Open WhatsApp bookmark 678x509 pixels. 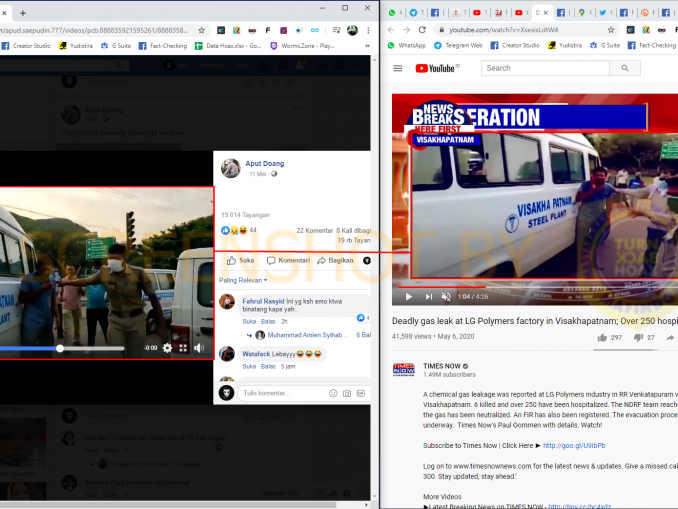pos(407,45)
